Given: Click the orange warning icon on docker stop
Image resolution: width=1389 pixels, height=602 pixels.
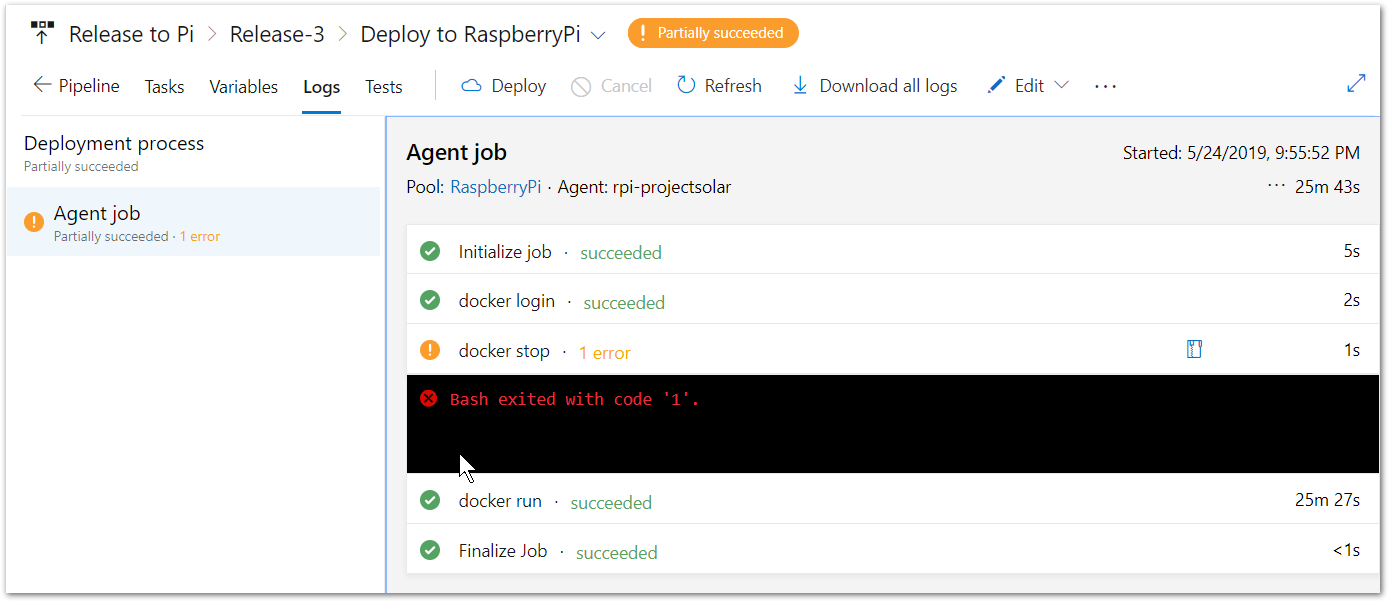Looking at the screenshot, I should 430,350.
